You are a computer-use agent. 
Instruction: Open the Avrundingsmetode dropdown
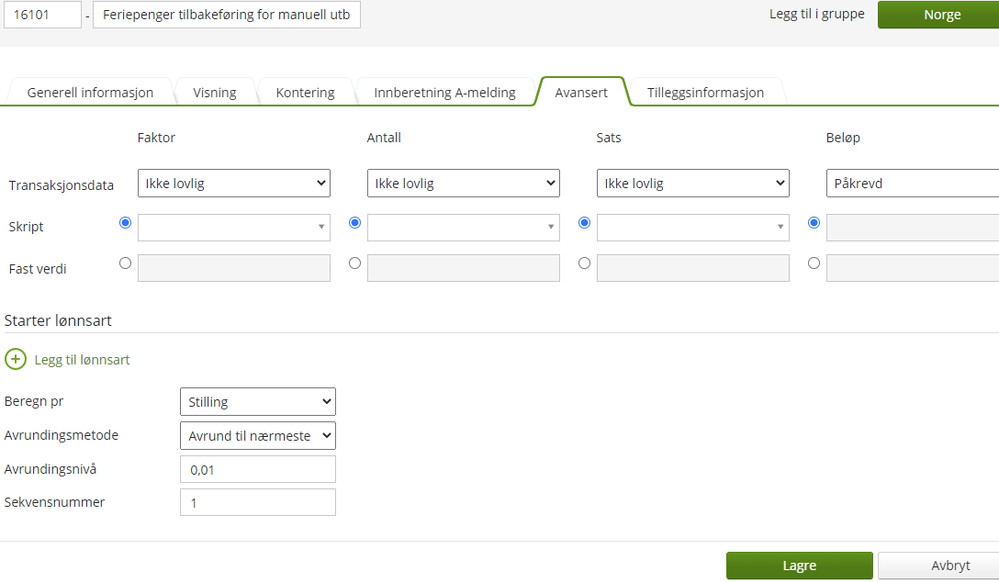tap(257, 436)
